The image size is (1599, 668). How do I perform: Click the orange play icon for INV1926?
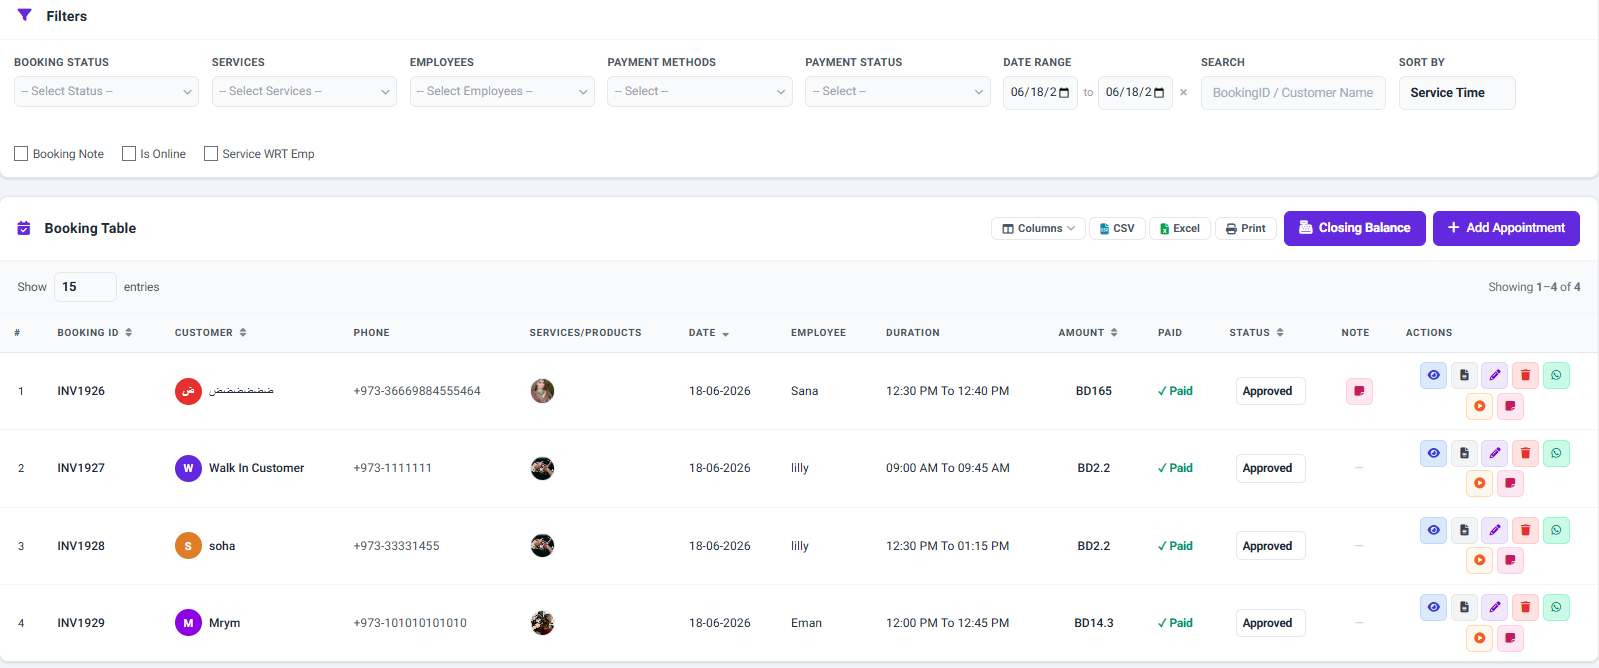pos(1479,406)
